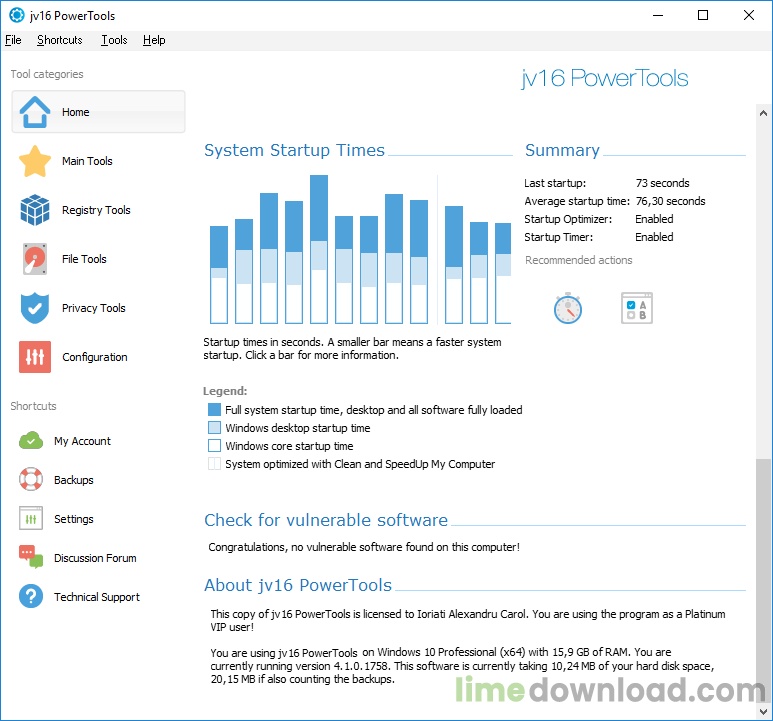
Task: Open Main Tools star icon
Action: coord(35,161)
